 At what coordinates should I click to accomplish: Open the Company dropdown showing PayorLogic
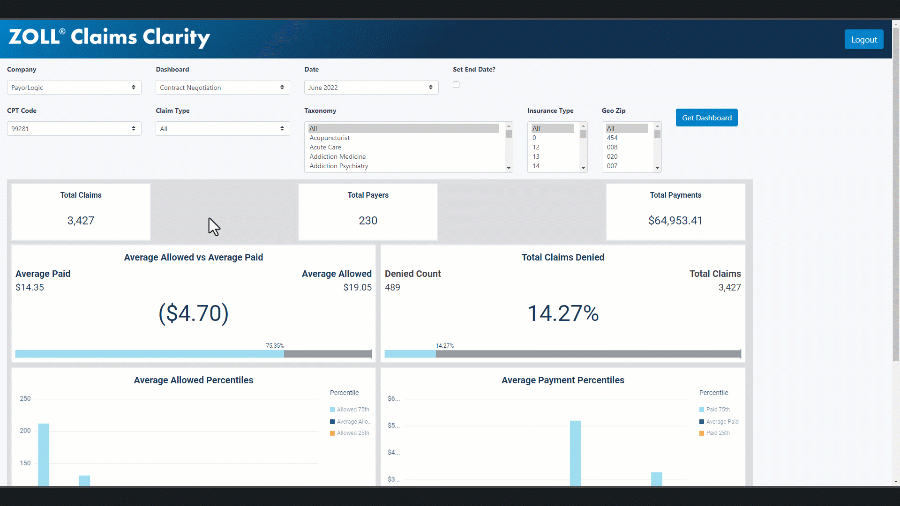(x=74, y=87)
